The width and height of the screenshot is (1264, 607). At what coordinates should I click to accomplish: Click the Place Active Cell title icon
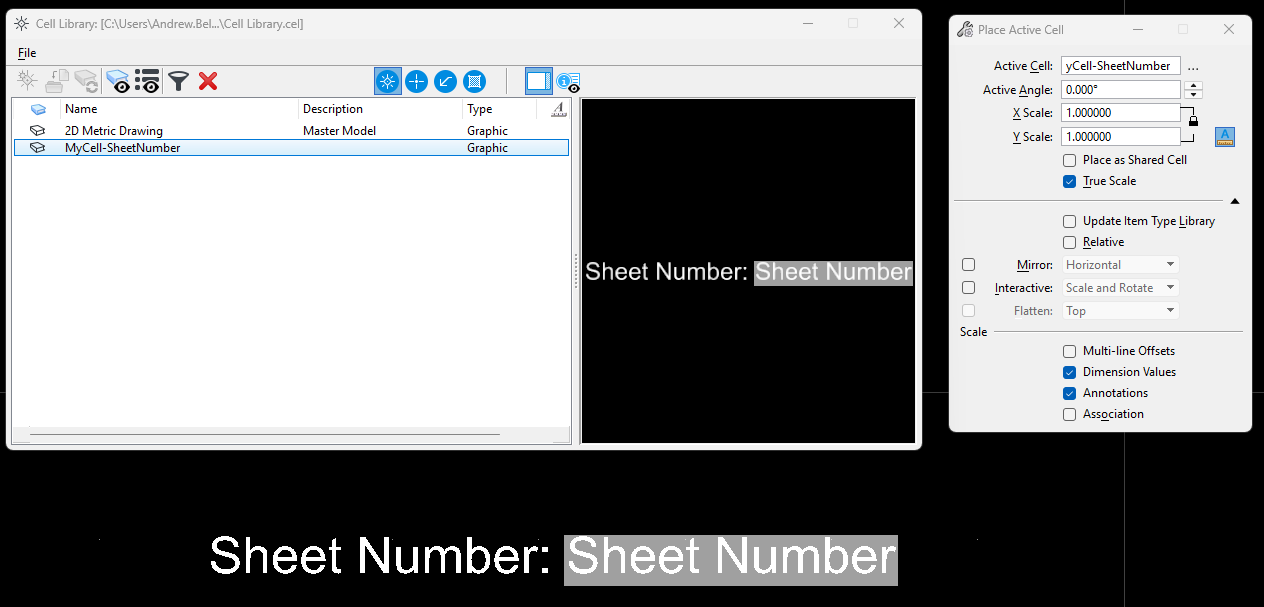[965, 29]
